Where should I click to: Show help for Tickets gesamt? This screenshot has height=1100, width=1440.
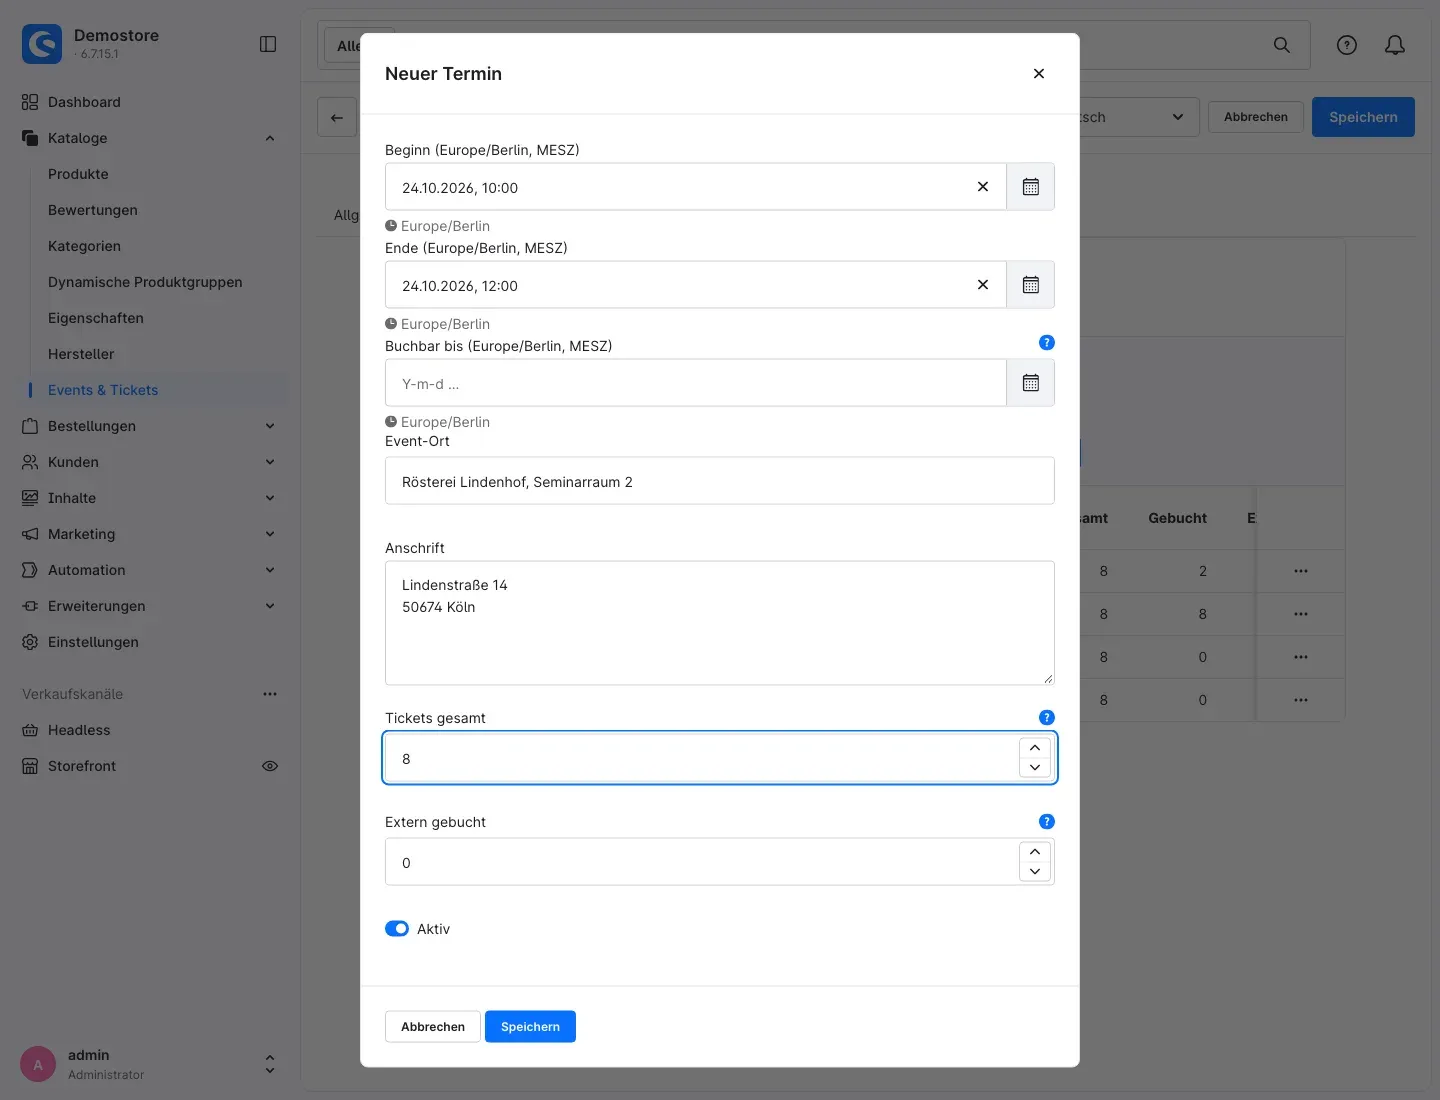pos(1047,717)
